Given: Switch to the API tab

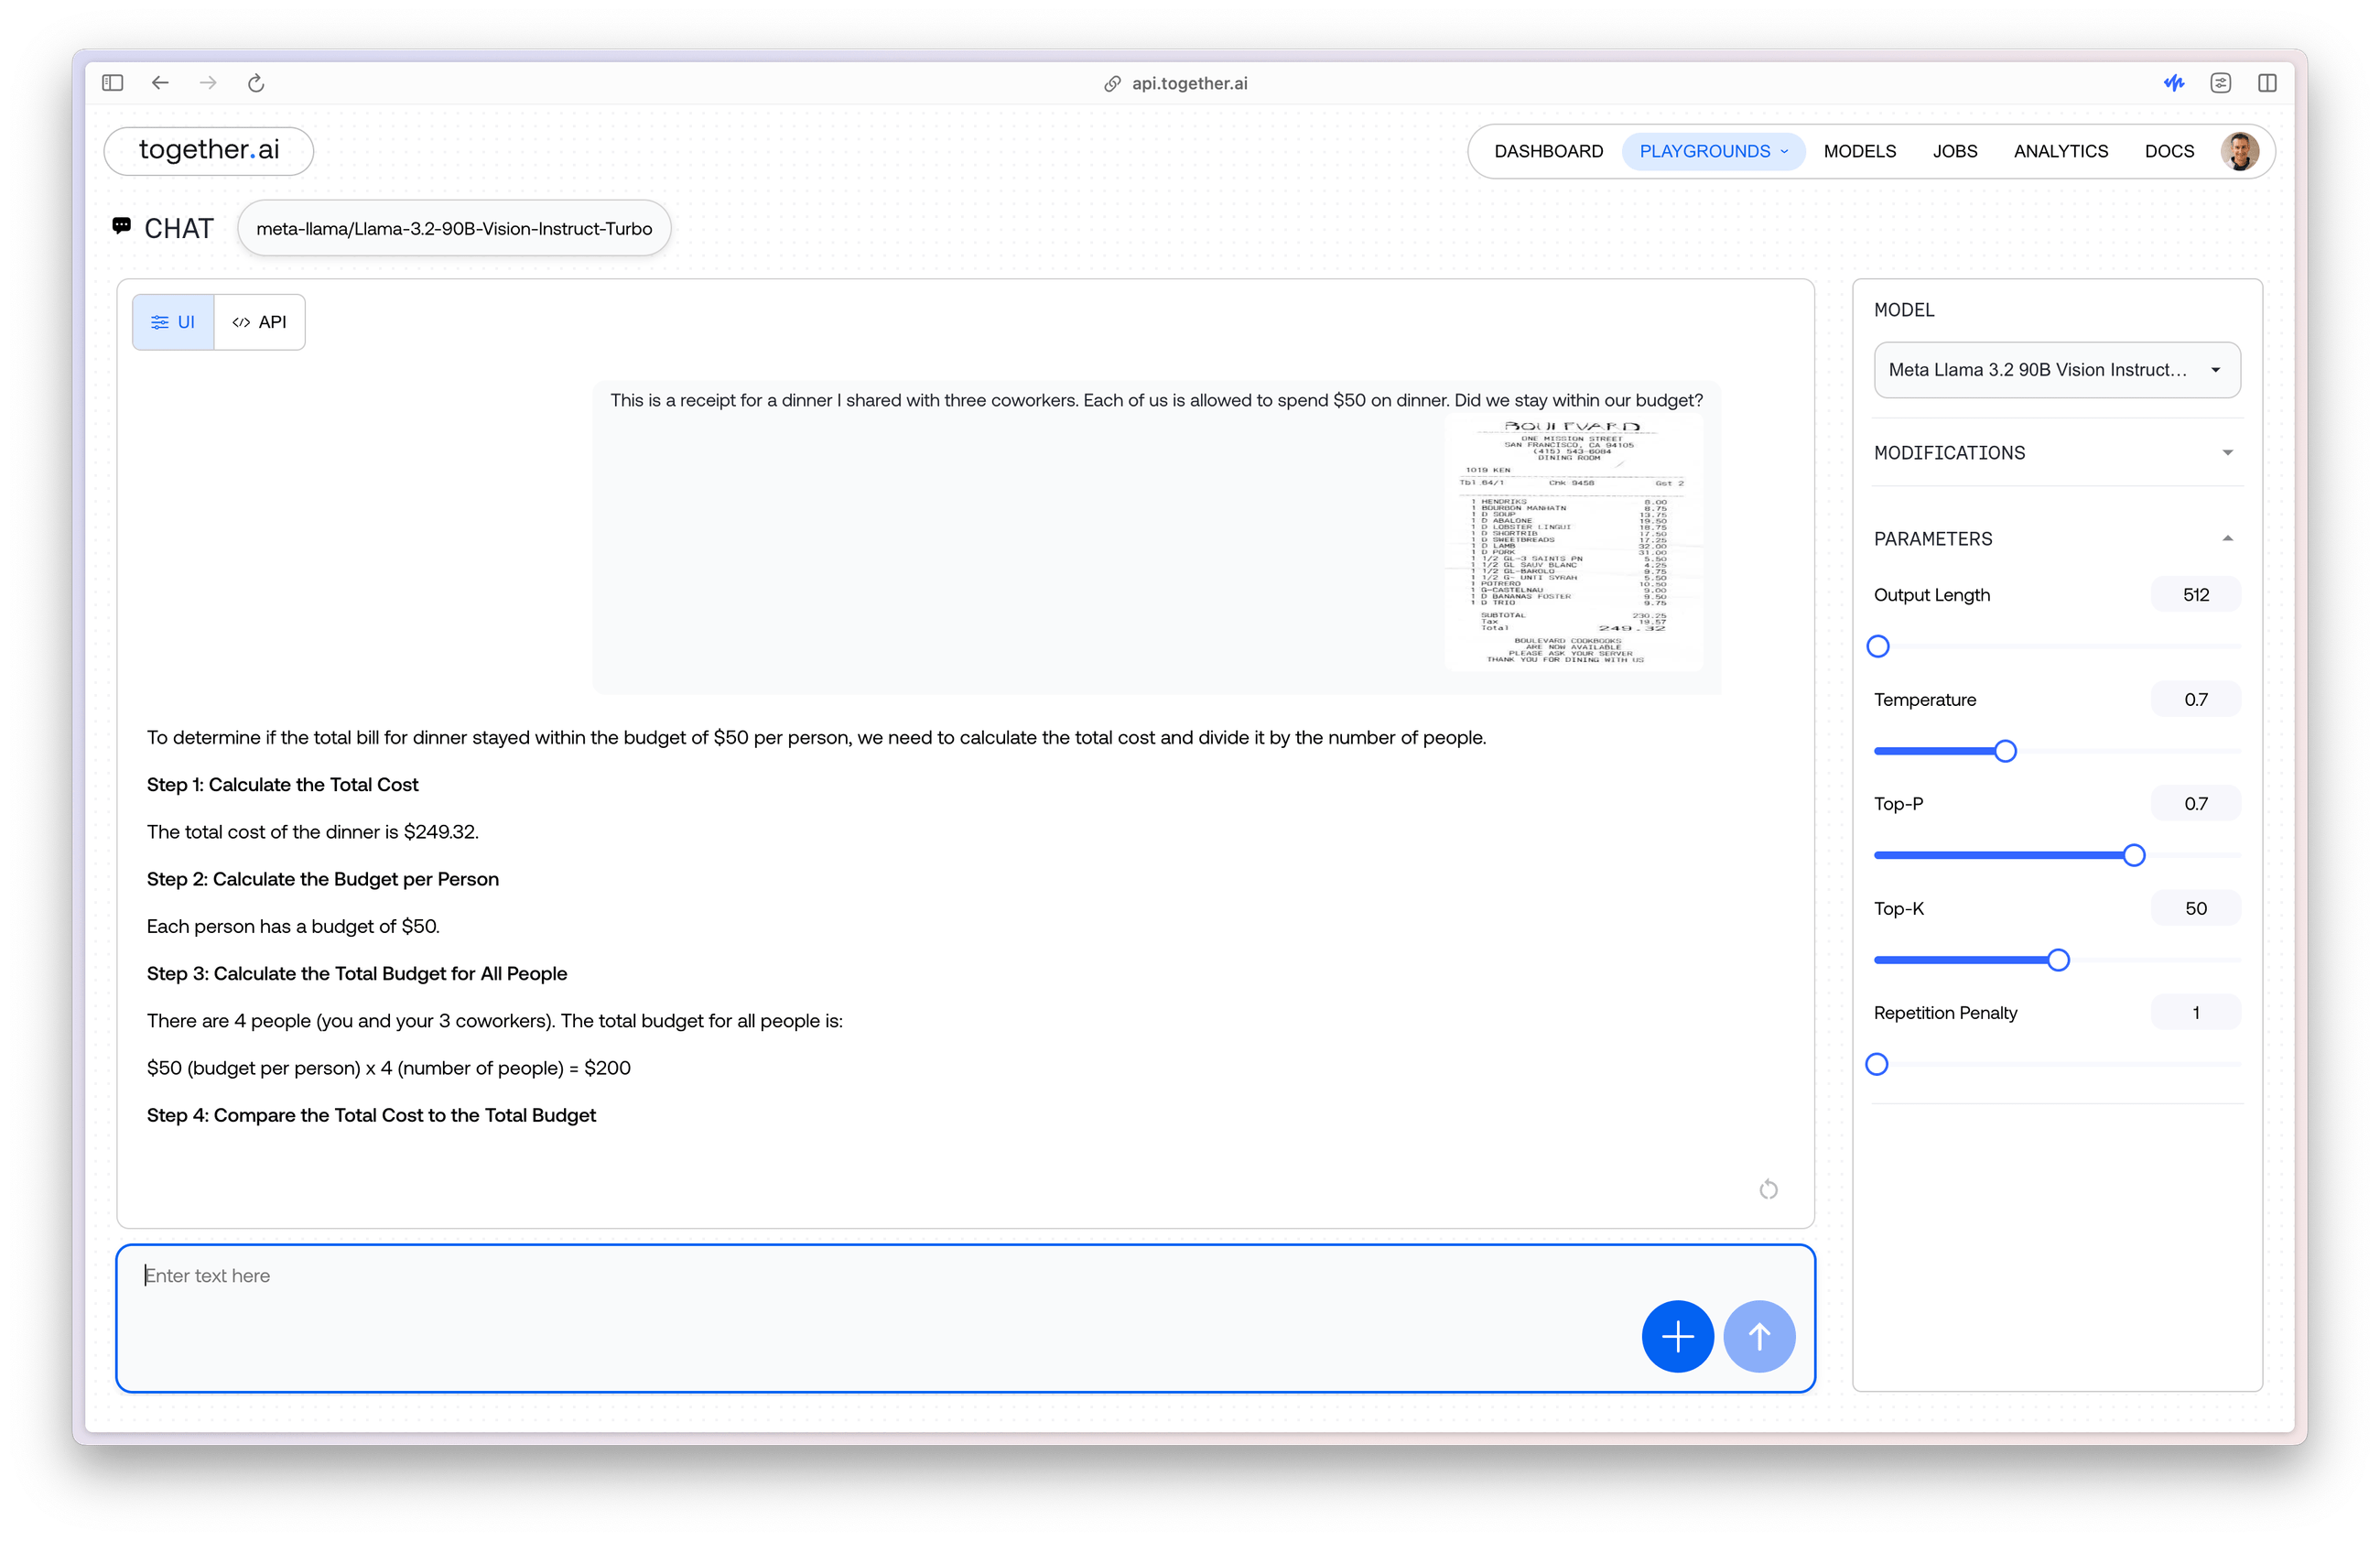Looking at the screenshot, I should click(x=259, y=322).
